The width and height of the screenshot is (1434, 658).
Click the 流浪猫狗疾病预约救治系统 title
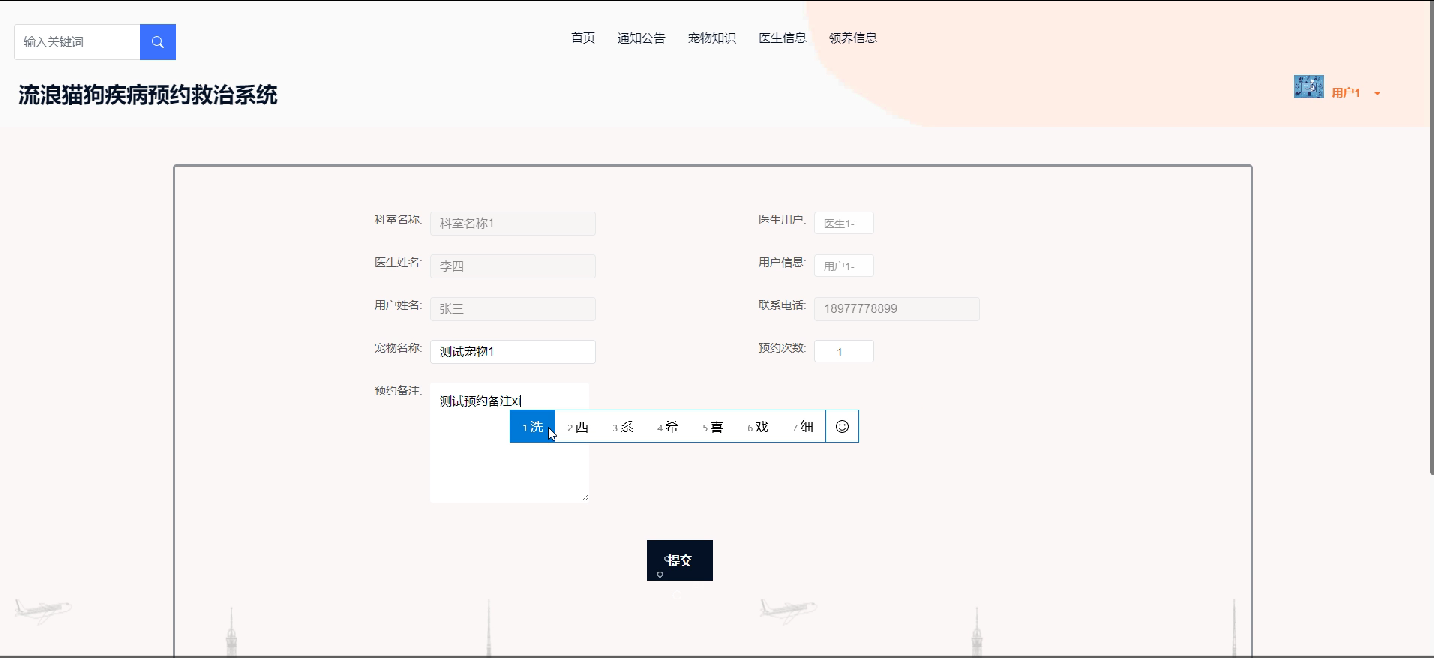pos(148,96)
